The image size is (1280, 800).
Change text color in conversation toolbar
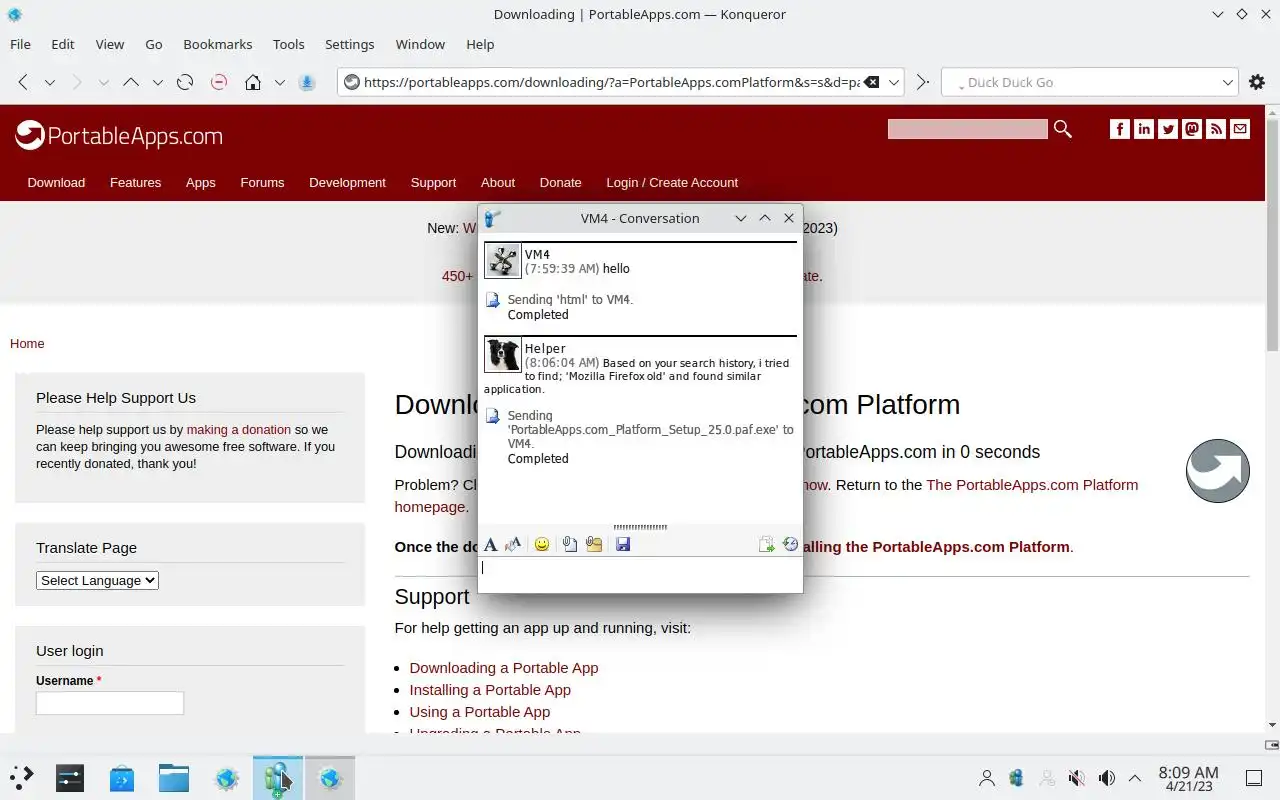click(x=514, y=544)
